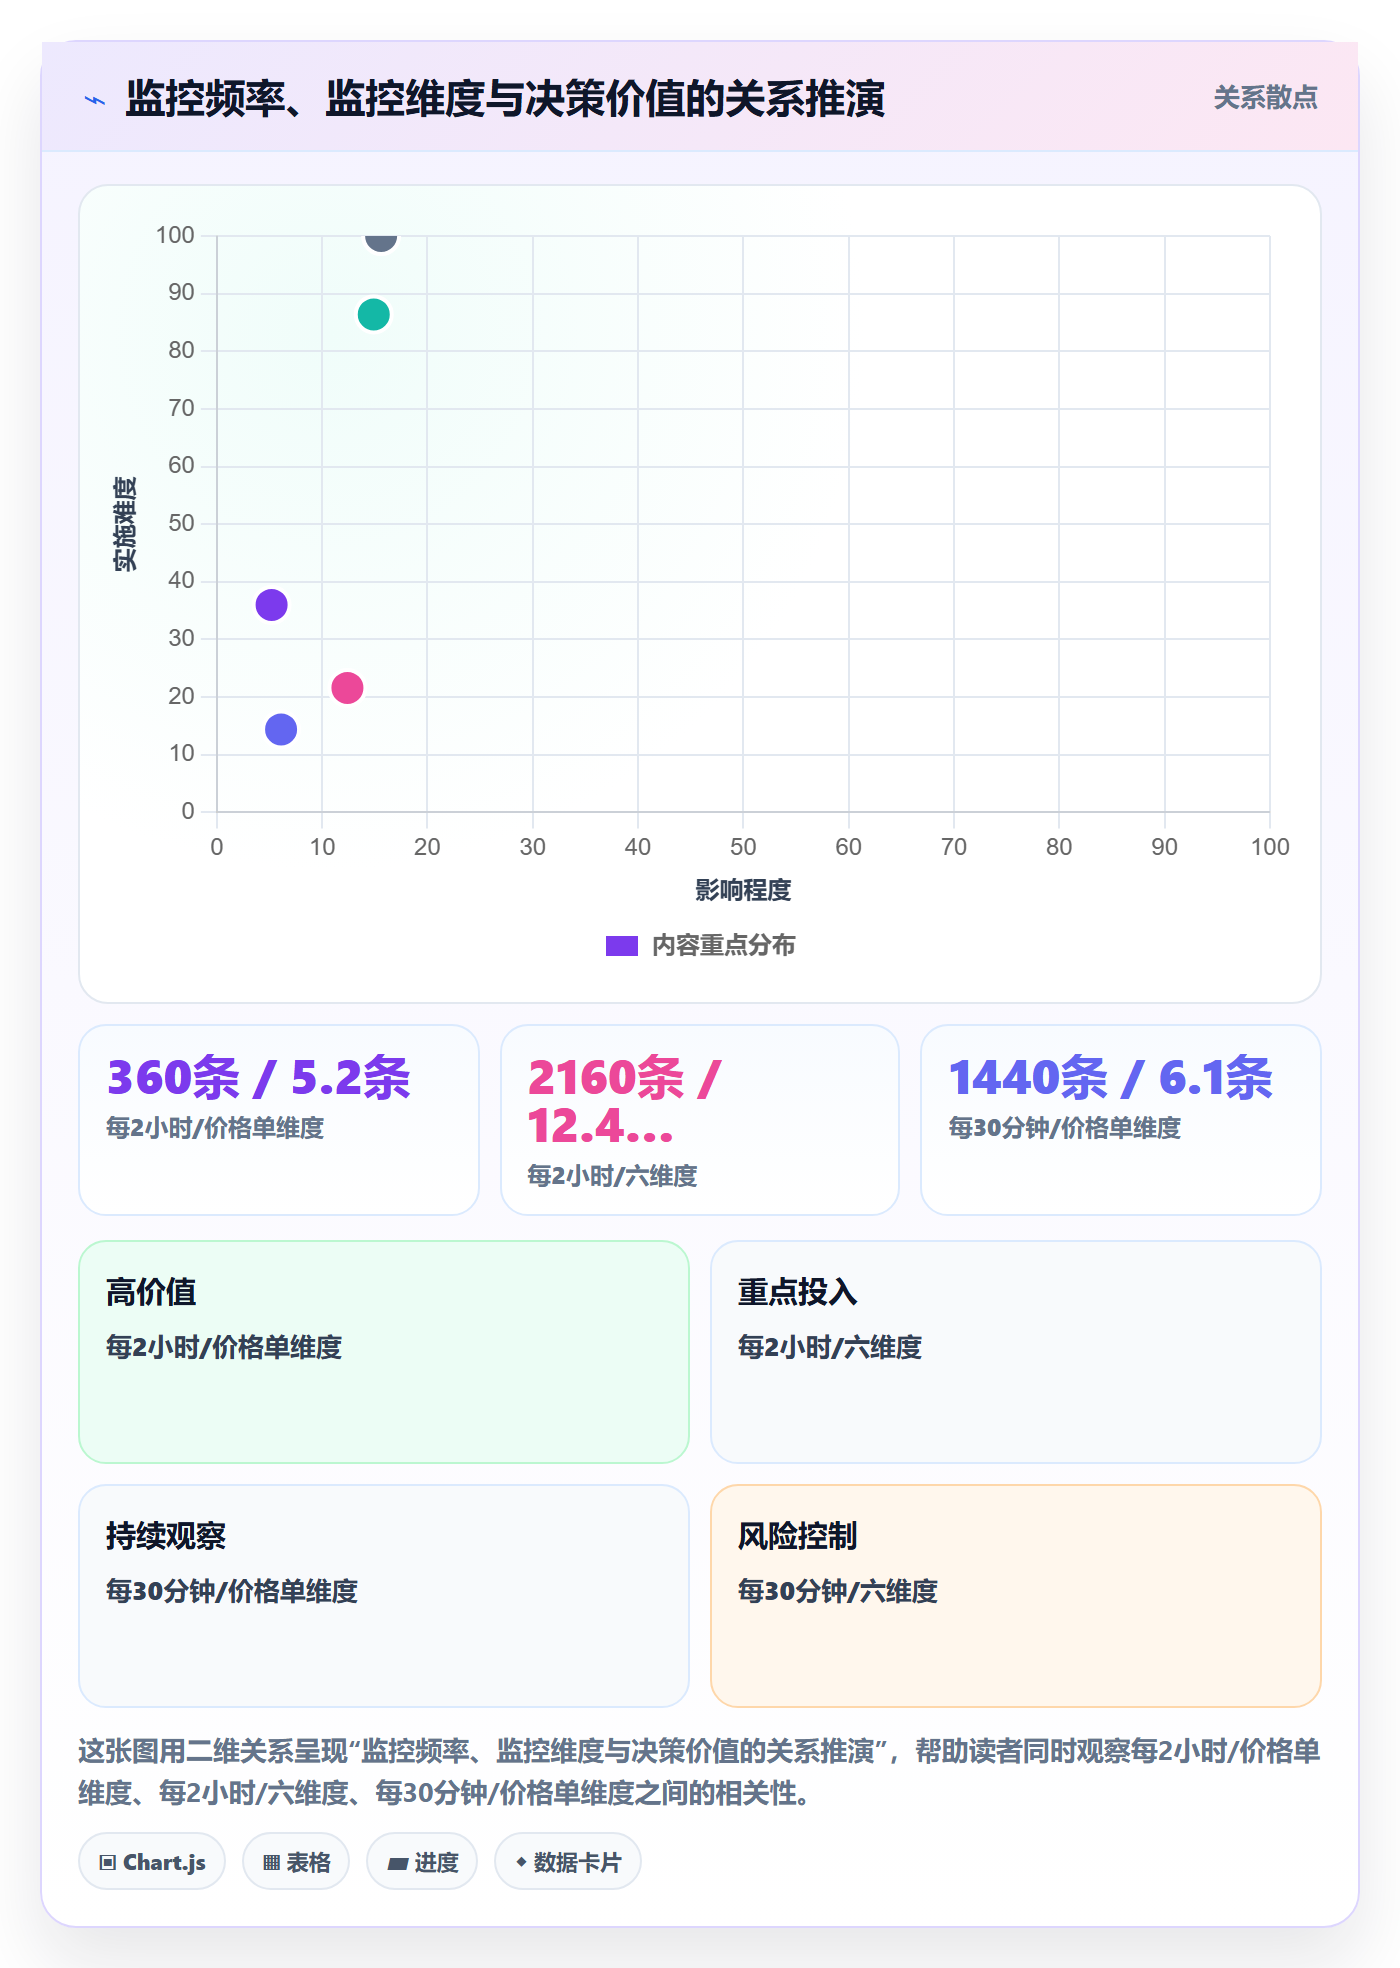Screen dimensions: 1400x1968
Task: Click the diamond icon in the 数据卡片 chip
Action: pos(521,1862)
